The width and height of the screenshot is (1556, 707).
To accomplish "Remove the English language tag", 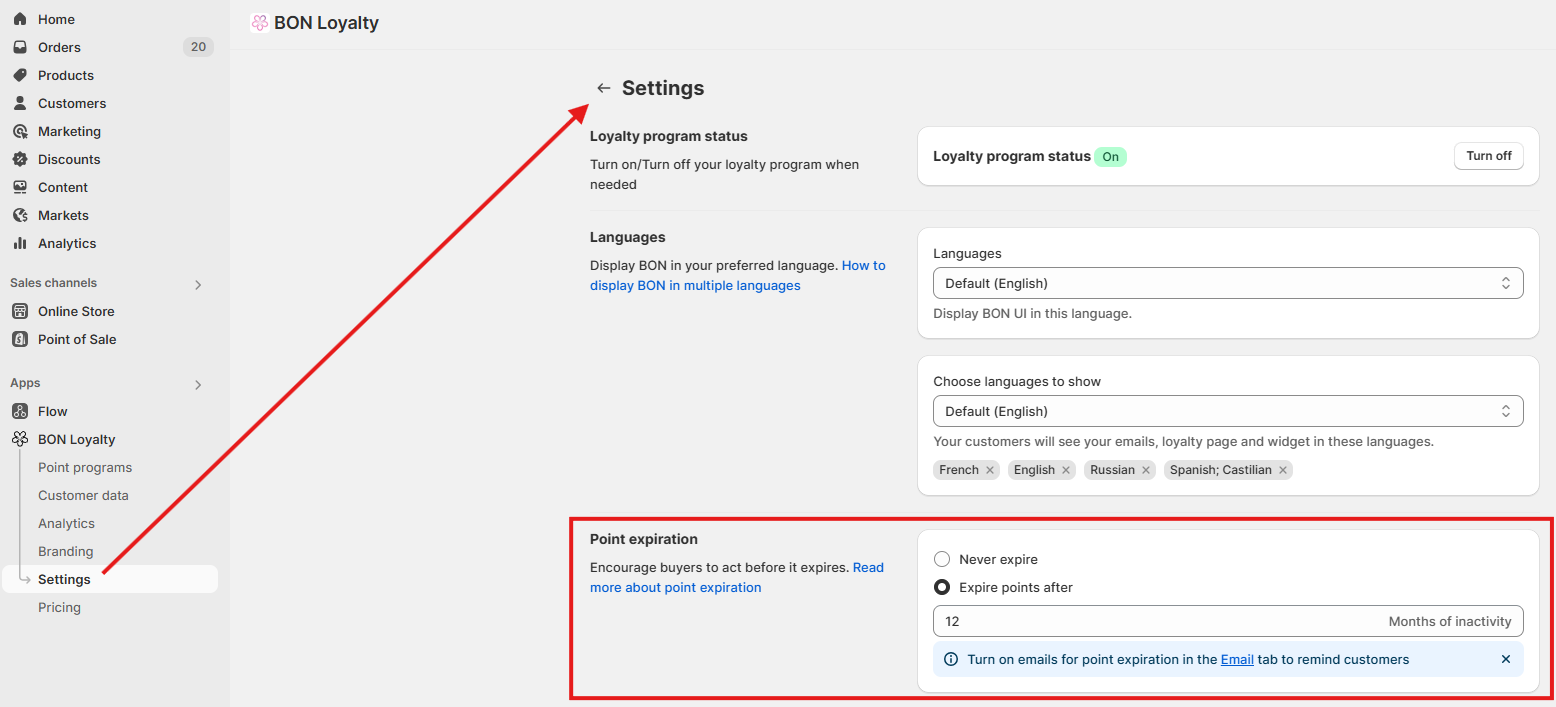I will (x=1066, y=470).
